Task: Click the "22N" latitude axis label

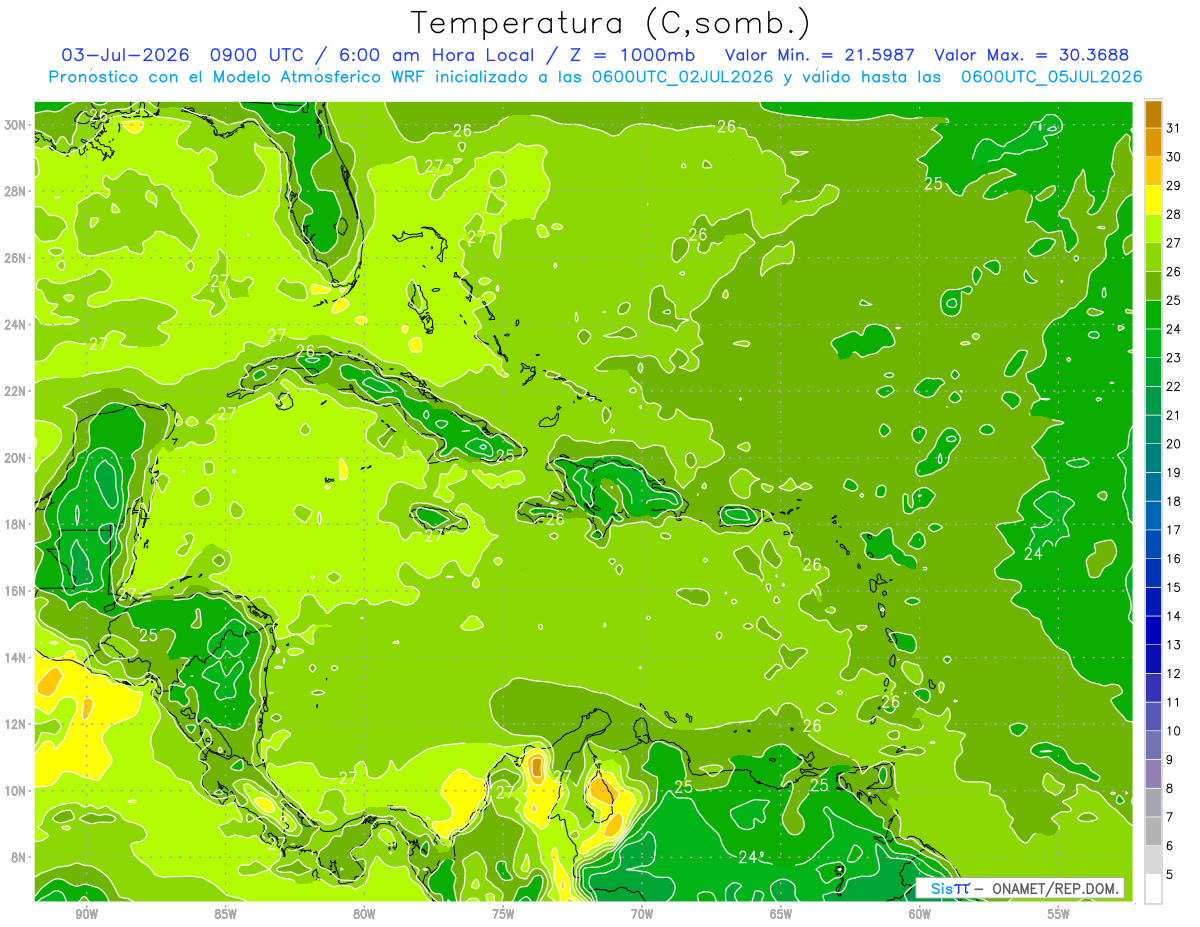Action: (x=17, y=391)
